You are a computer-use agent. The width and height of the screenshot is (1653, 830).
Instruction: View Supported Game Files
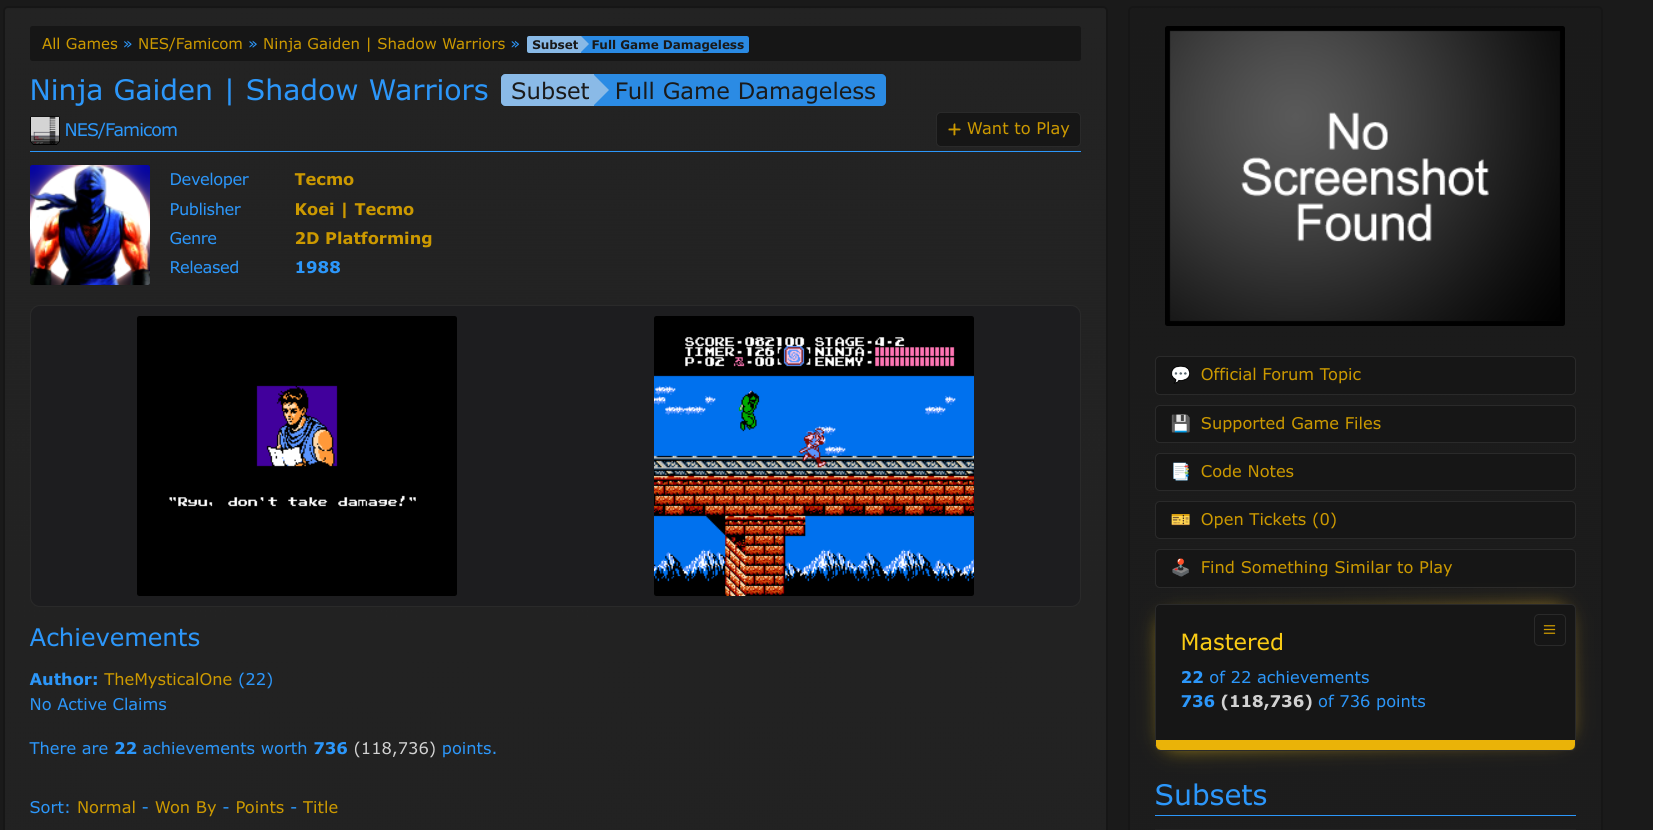point(1365,423)
